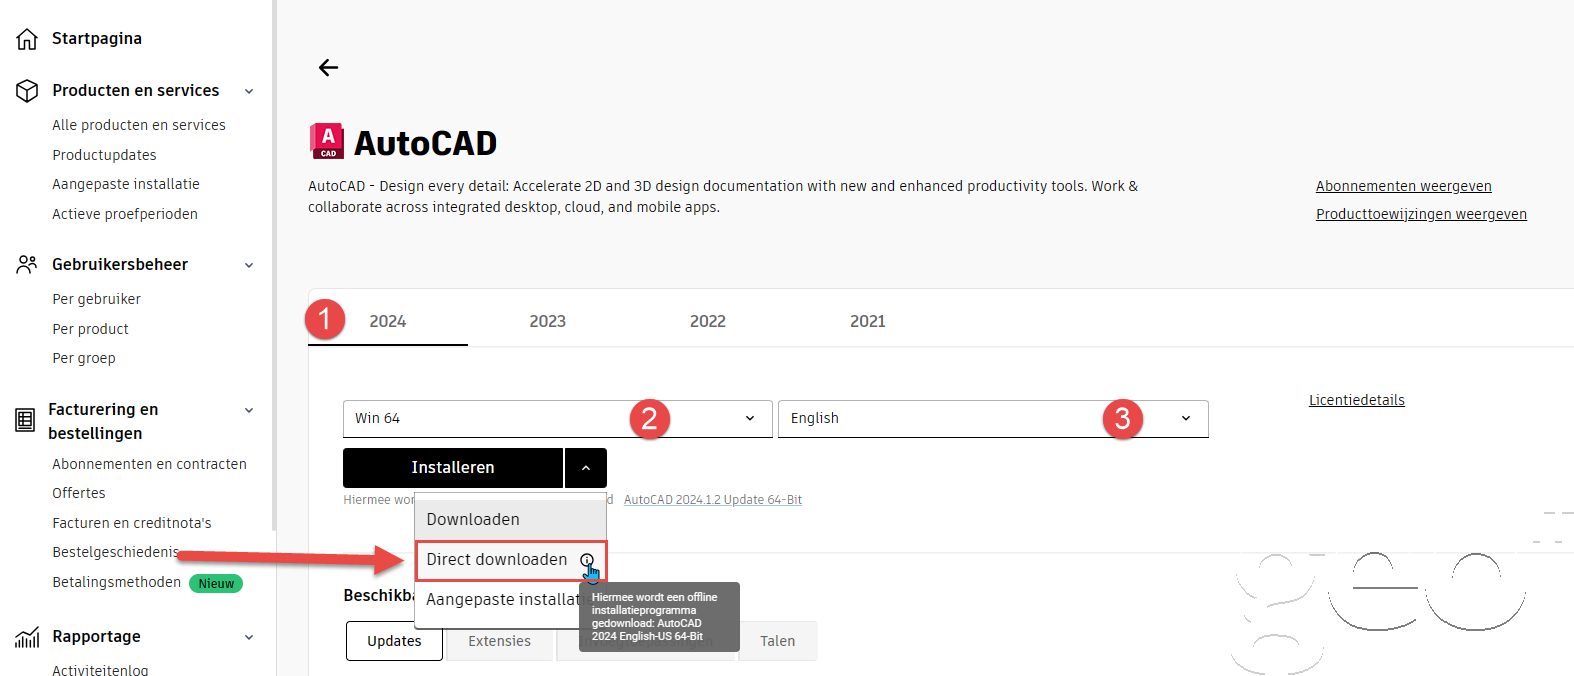Click the Rapportage chart icon

click(x=27, y=637)
